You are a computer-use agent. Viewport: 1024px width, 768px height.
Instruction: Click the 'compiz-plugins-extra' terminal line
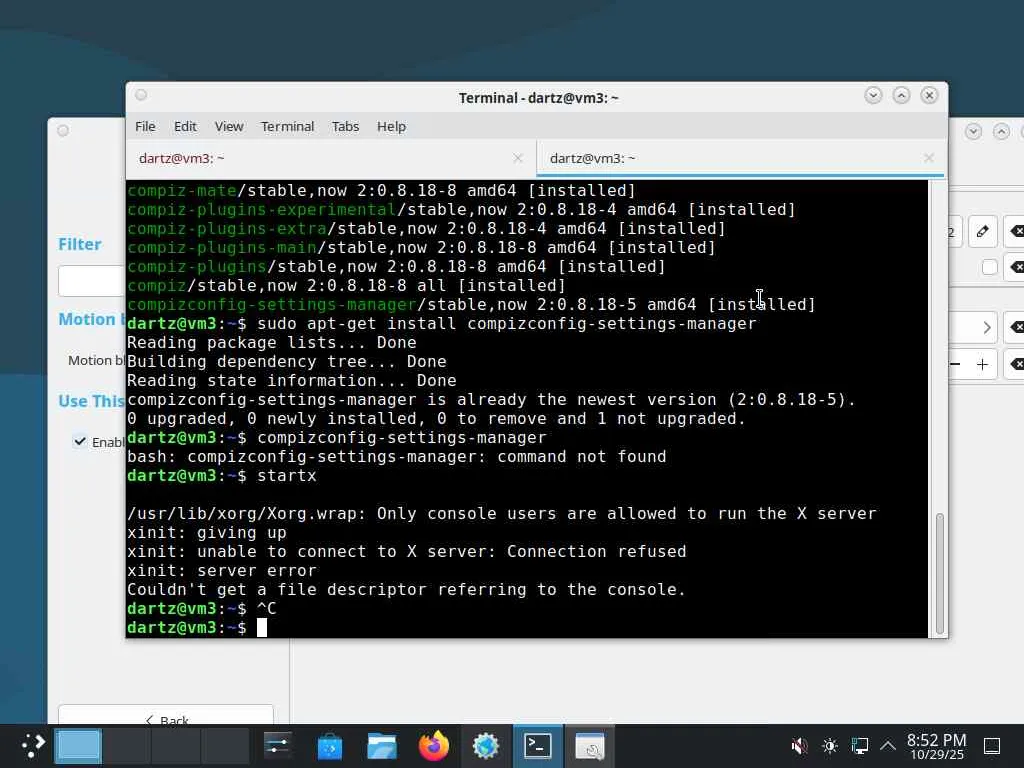click(x=426, y=229)
